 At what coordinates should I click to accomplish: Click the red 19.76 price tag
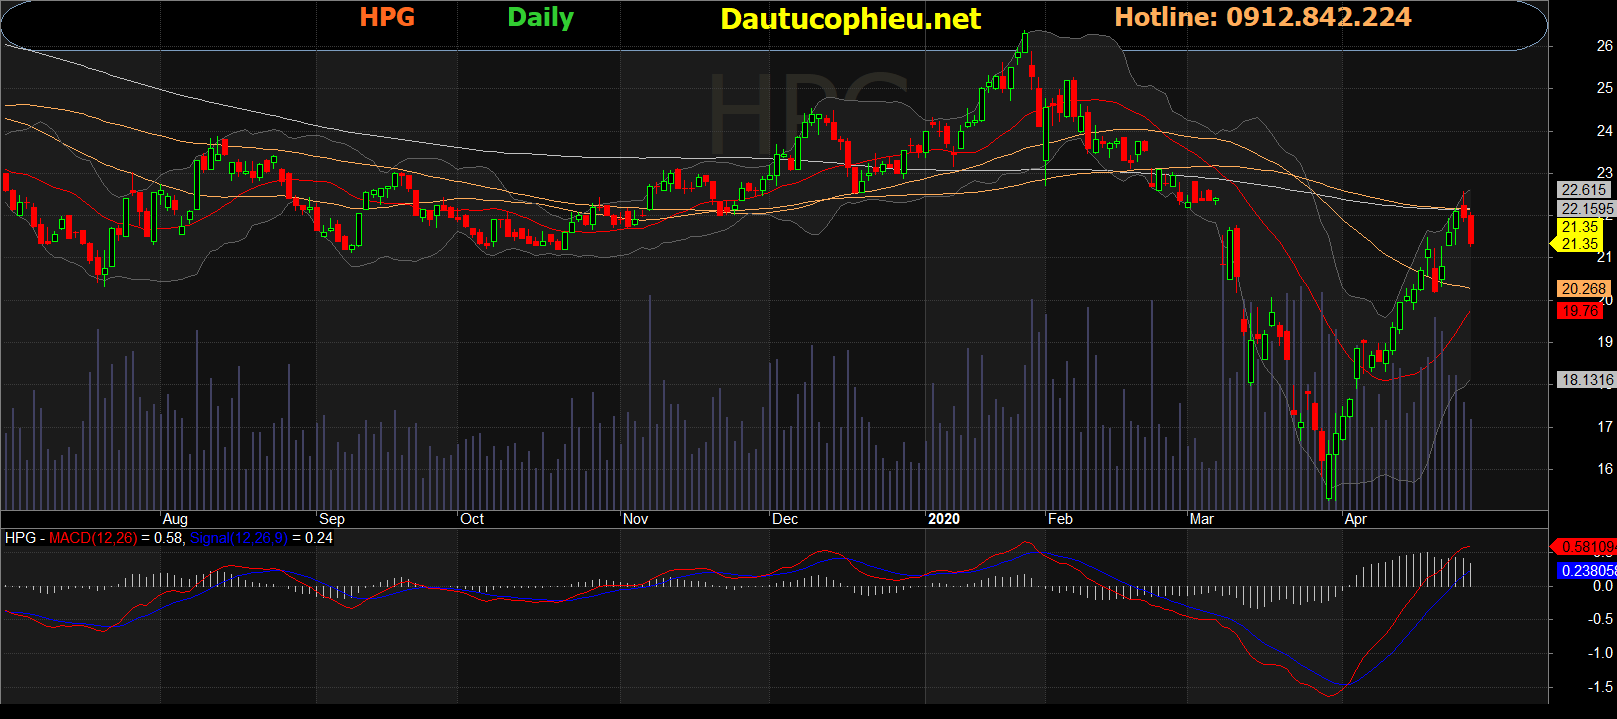tap(1580, 310)
